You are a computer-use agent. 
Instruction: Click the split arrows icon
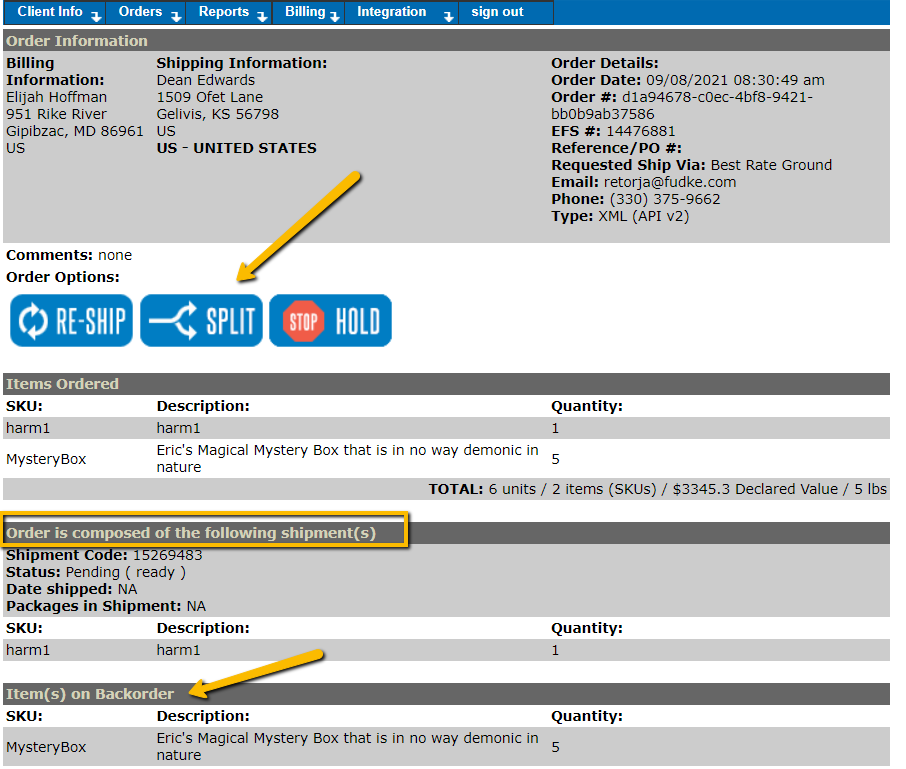coord(173,321)
